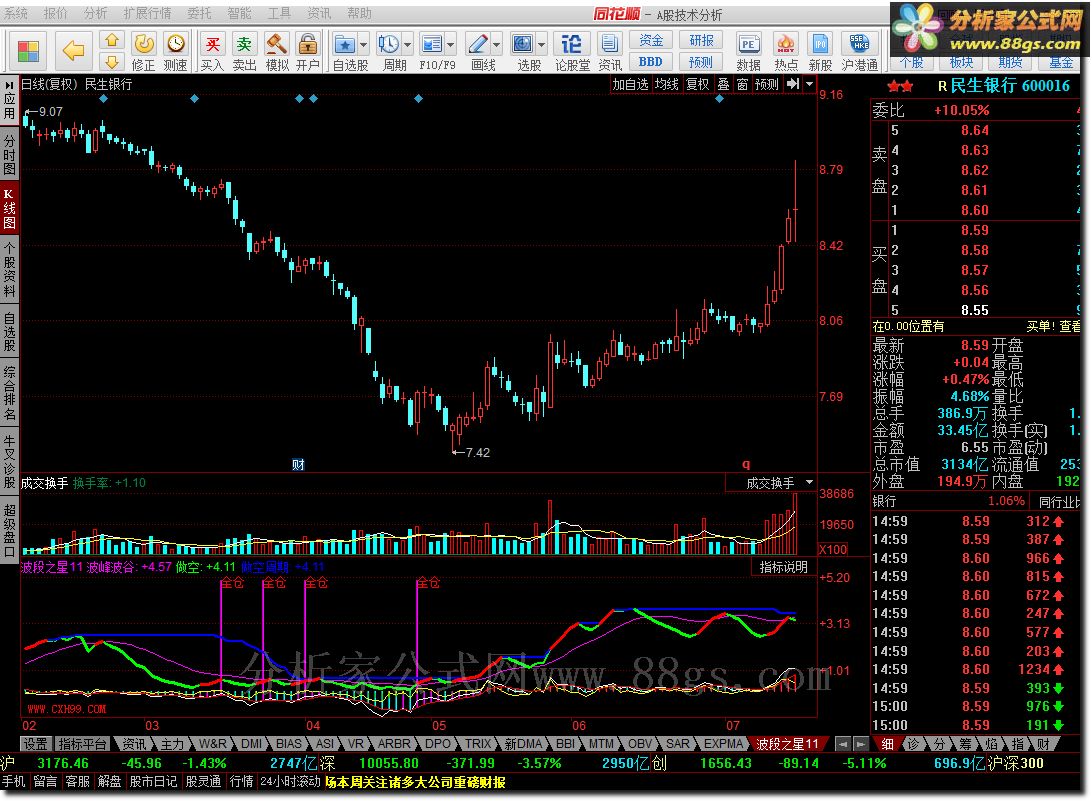Open the 数据 PE data icon
The image size is (1092, 801).
click(748, 45)
